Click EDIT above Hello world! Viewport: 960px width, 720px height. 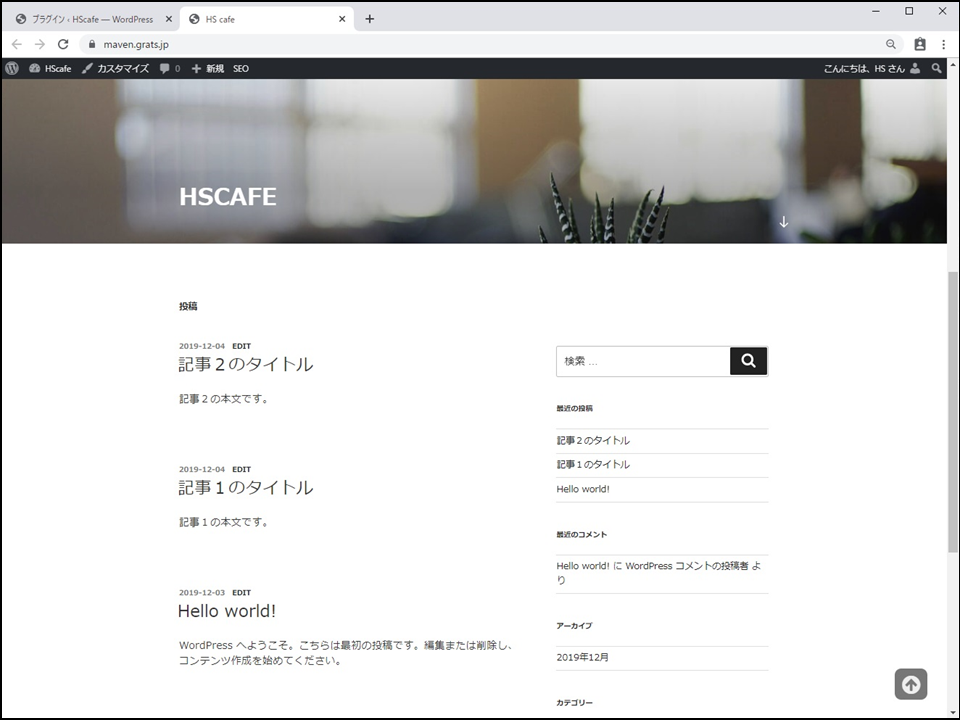point(241,592)
